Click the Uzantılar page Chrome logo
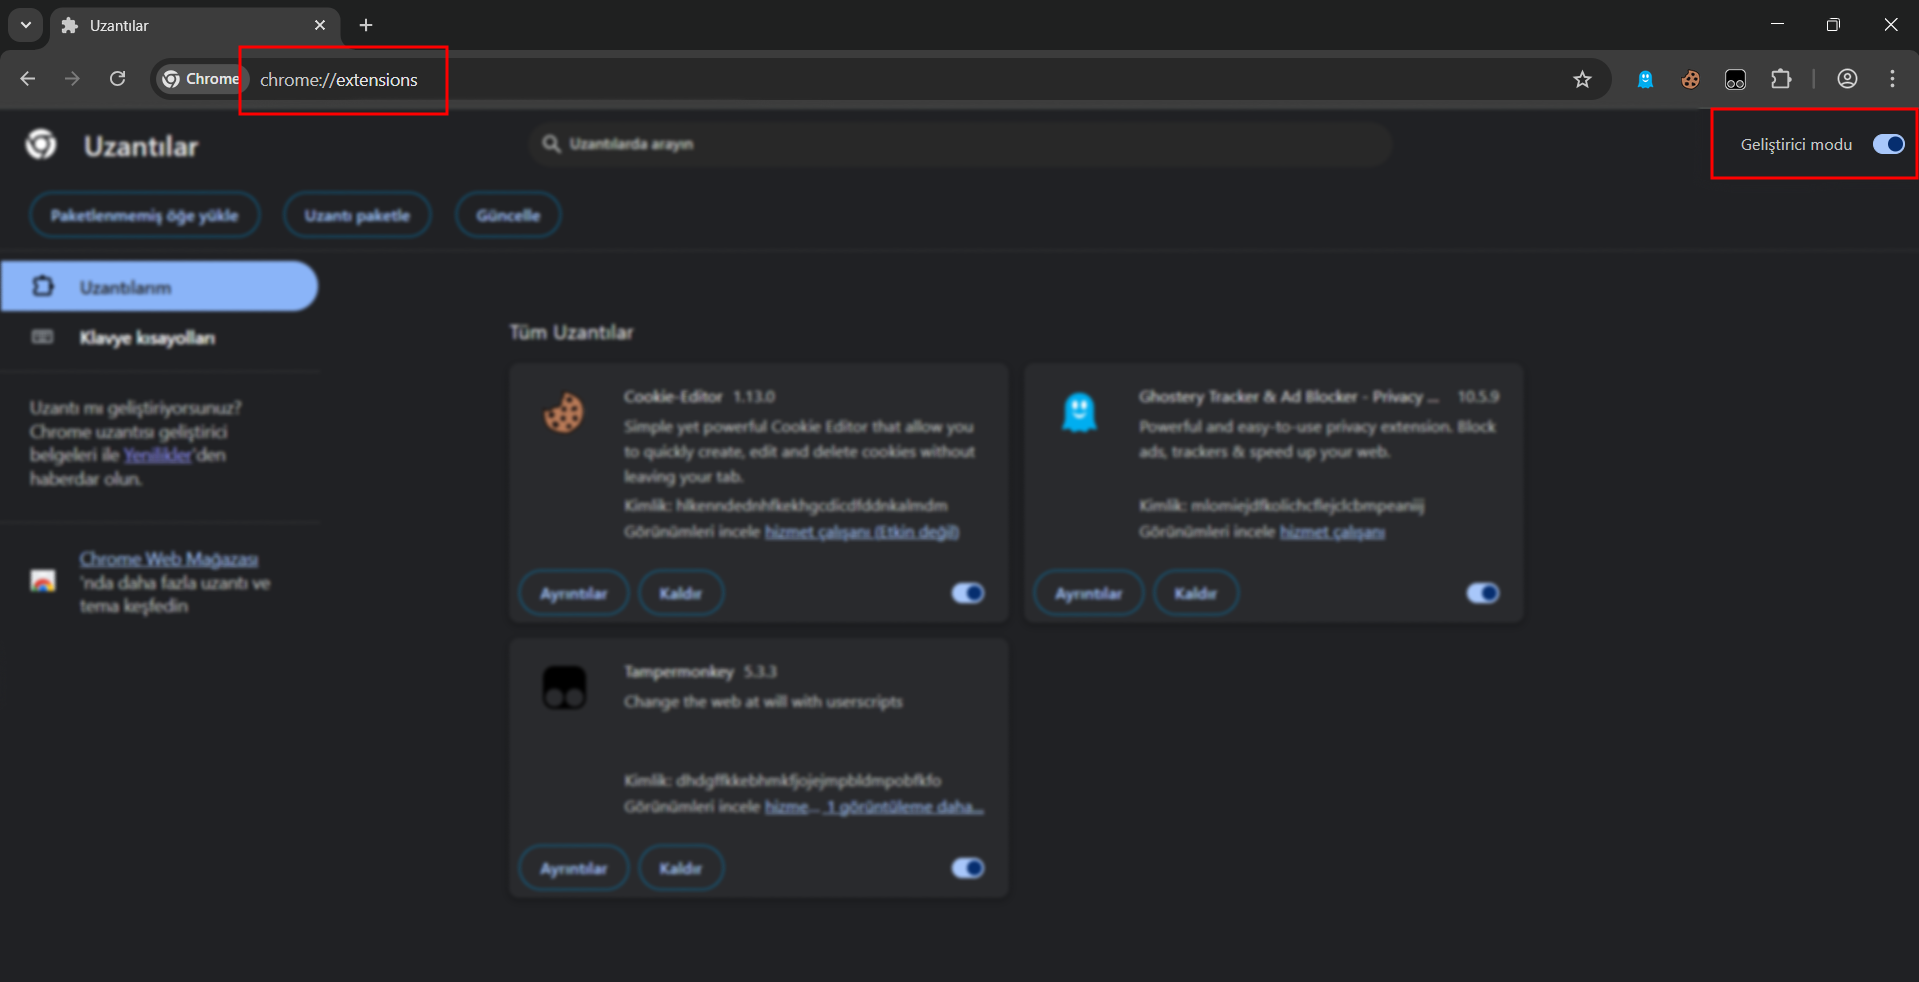This screenshot has width=1919, height=982. point(41,145)
